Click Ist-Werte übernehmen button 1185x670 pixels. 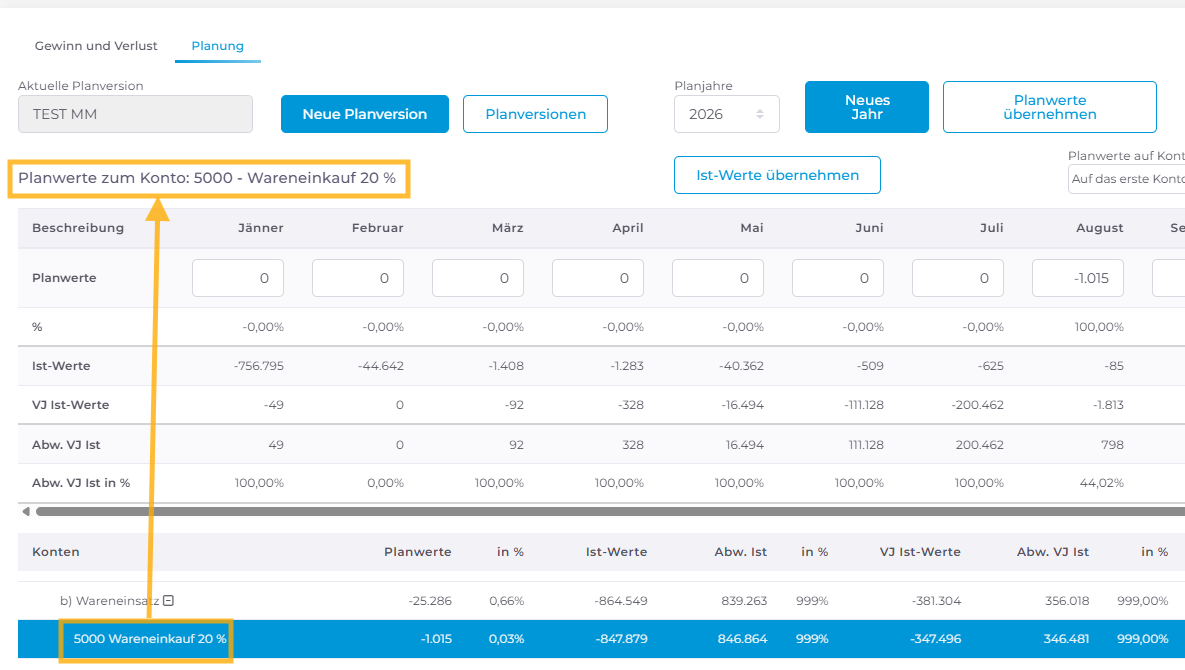[x=777, y=175]
